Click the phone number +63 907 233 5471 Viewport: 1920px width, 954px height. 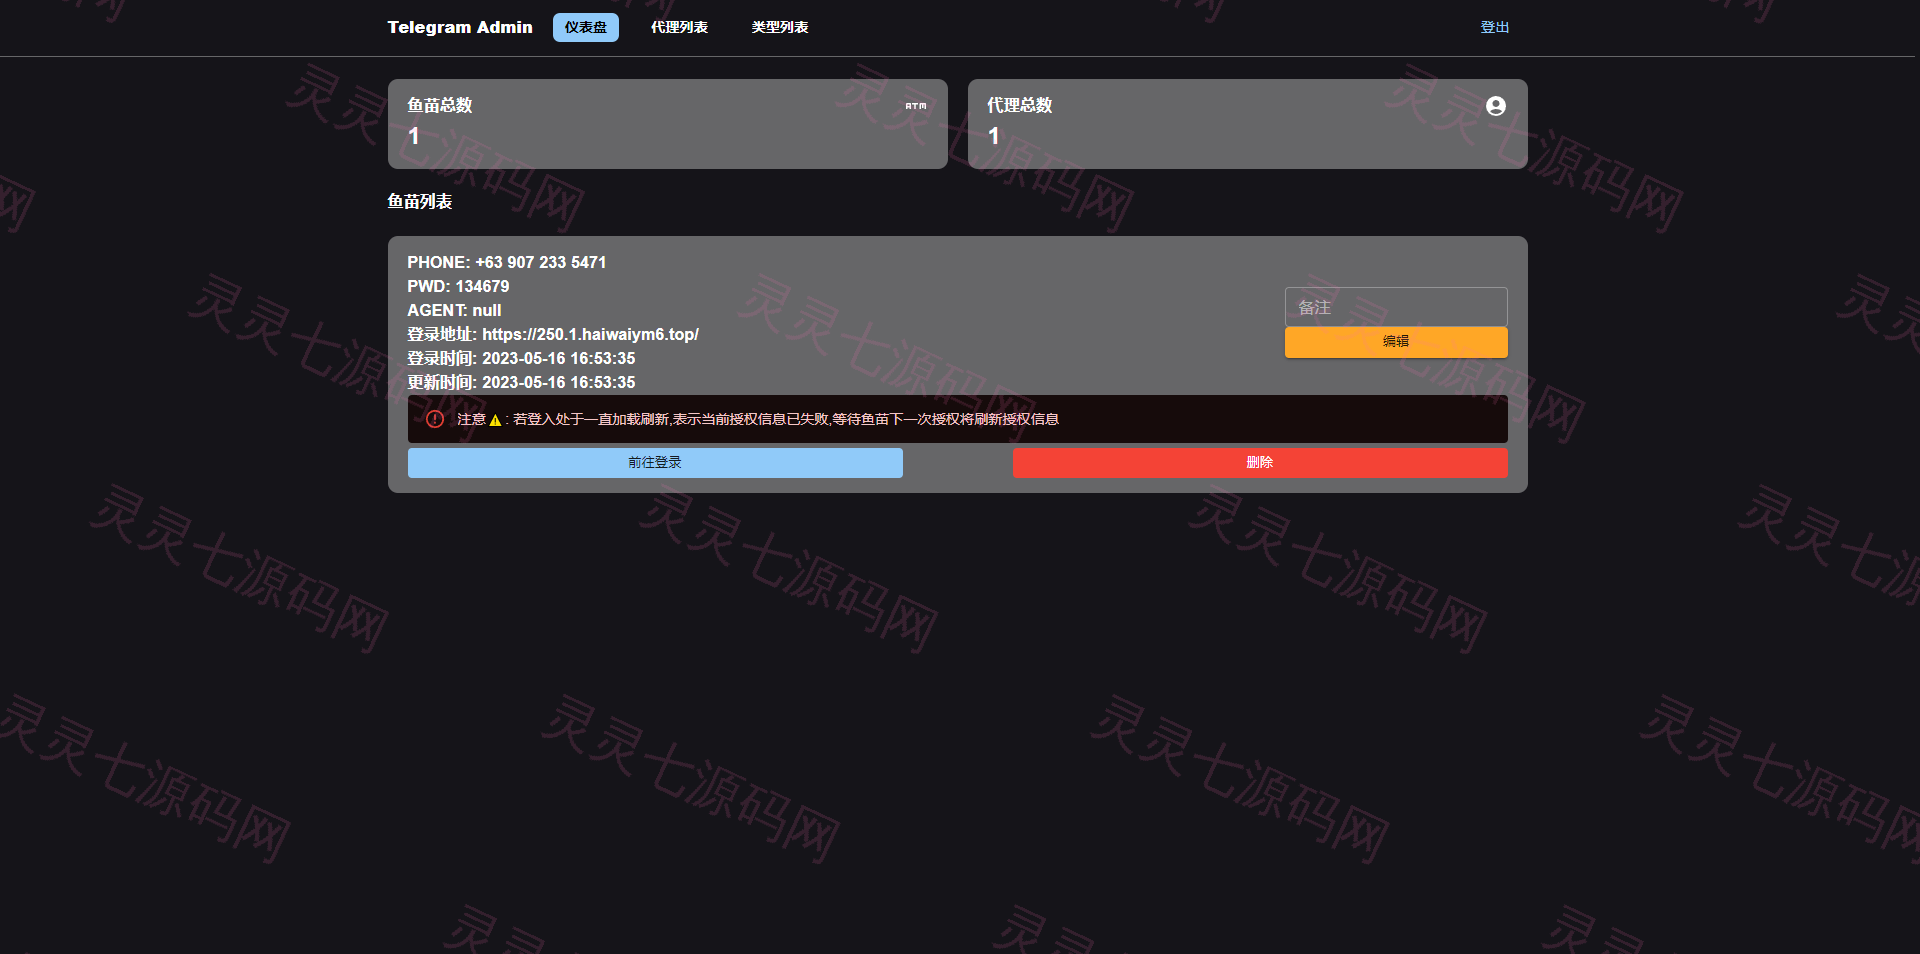pyautogui.click(x=541, y=262)
